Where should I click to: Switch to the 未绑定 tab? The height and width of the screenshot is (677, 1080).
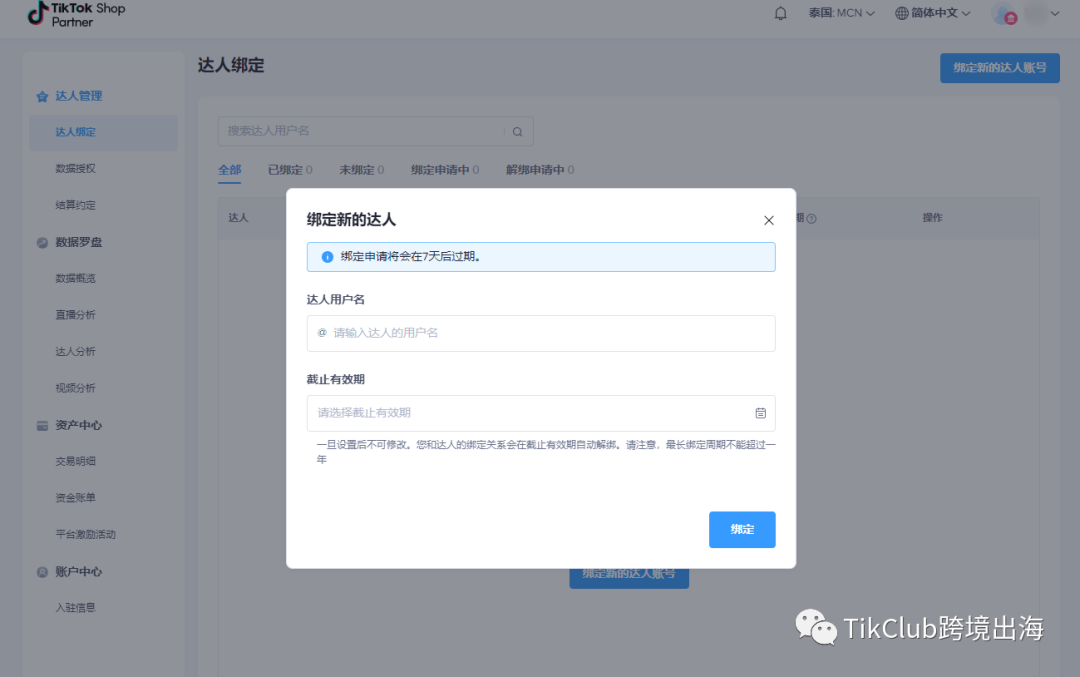(x=362, y=170)
